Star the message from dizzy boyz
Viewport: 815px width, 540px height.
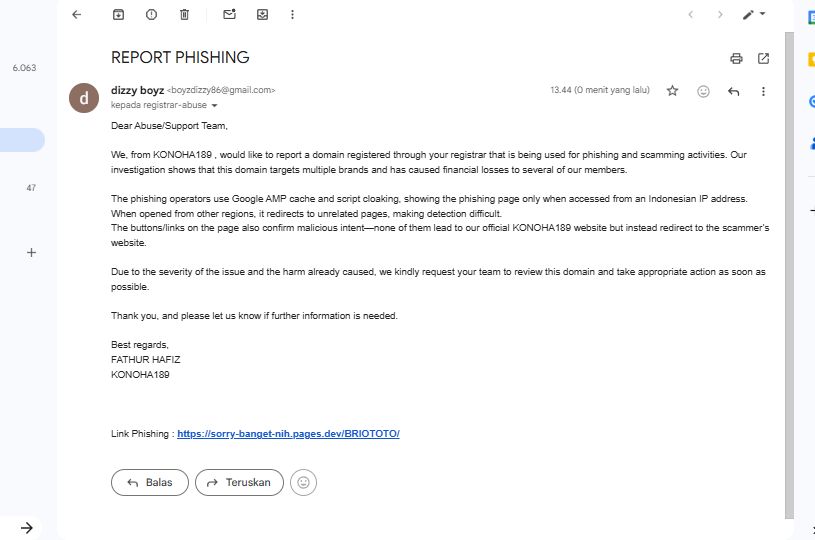pos(672,91)
